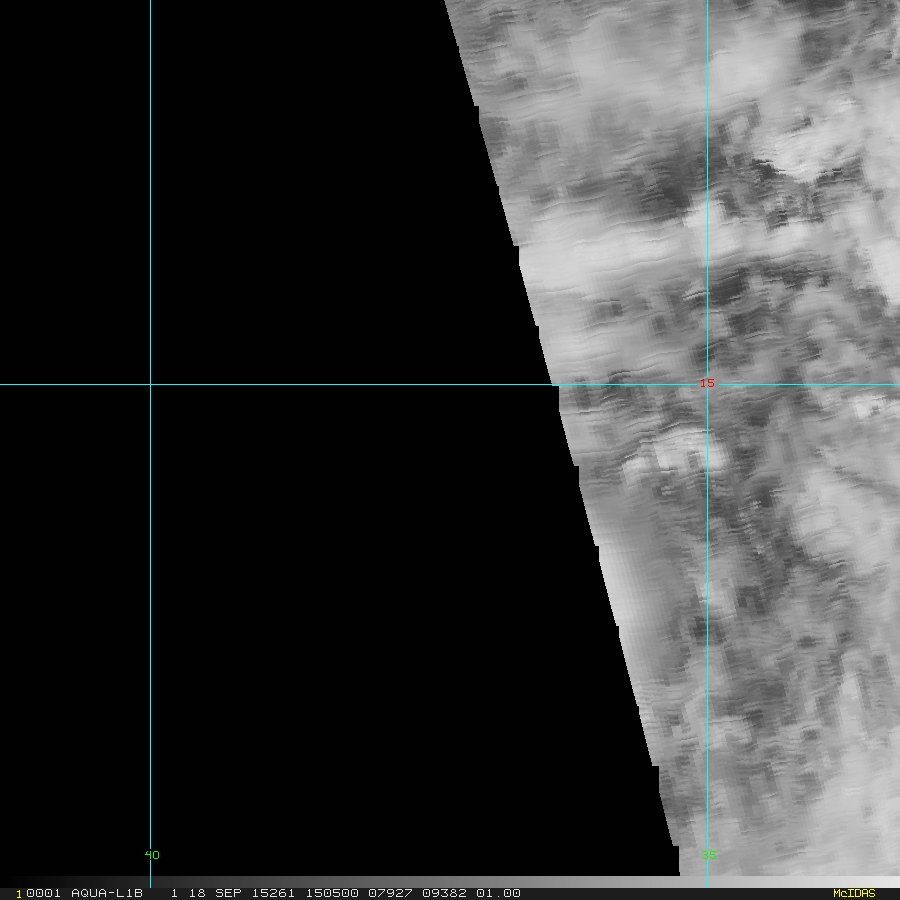
Task: Select the AQUA-L1B satellite name text
Action: click(x=107, y=893)
